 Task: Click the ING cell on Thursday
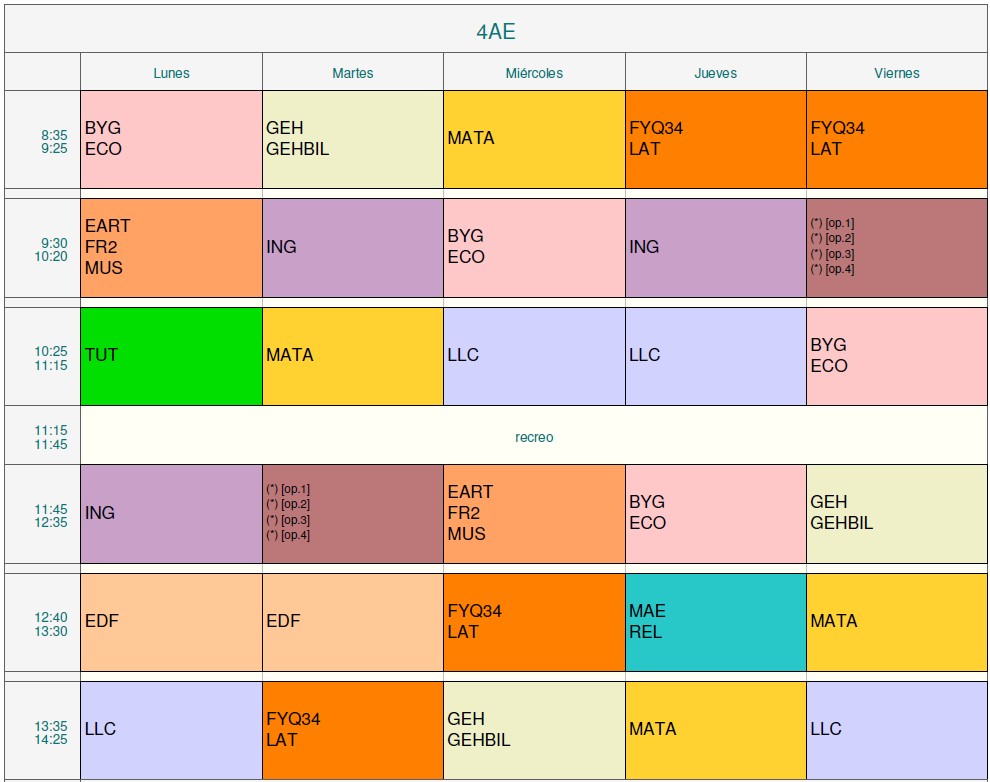pos(715,247)
